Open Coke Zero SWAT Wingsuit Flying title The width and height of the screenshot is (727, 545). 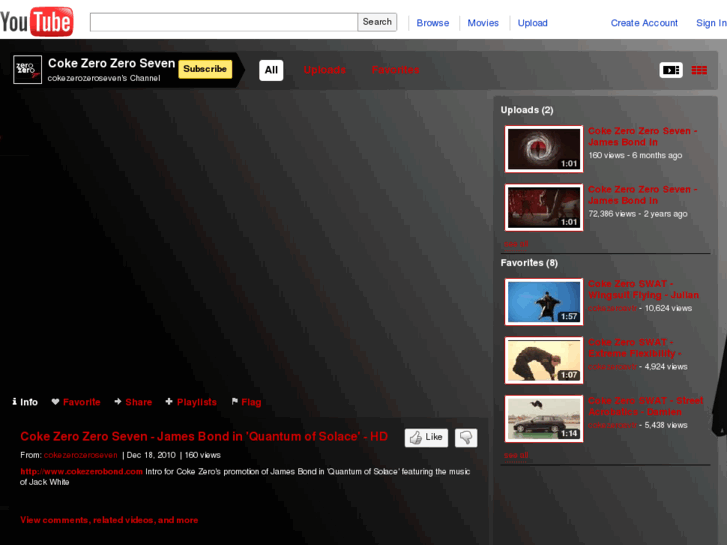(x=644, y=289)
